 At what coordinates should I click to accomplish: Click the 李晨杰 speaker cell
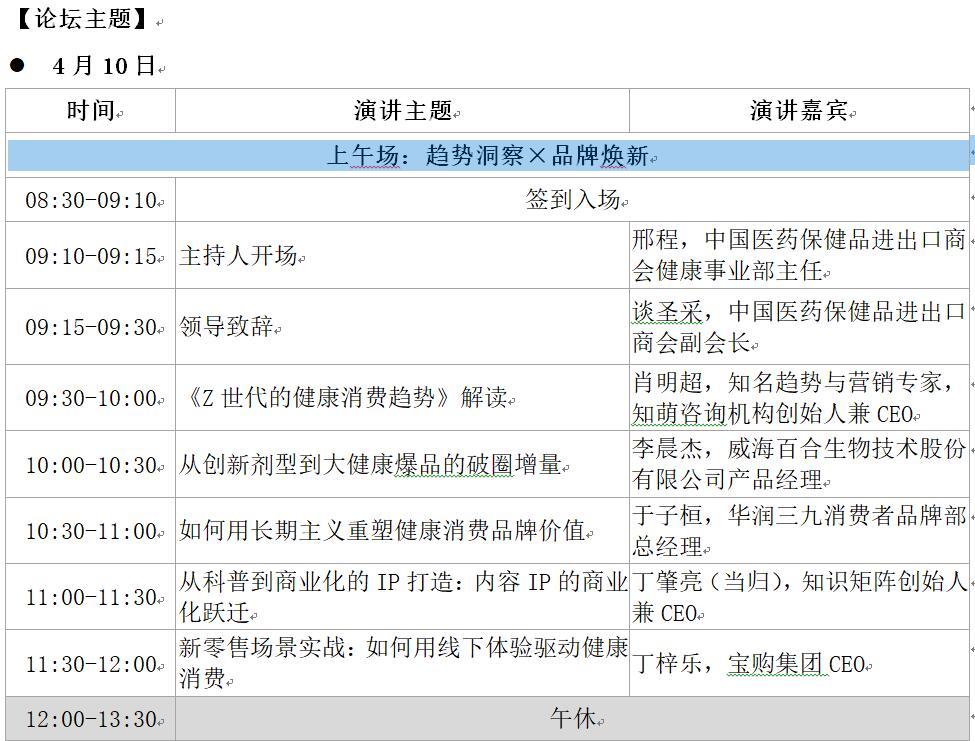(x=798, y=464)
